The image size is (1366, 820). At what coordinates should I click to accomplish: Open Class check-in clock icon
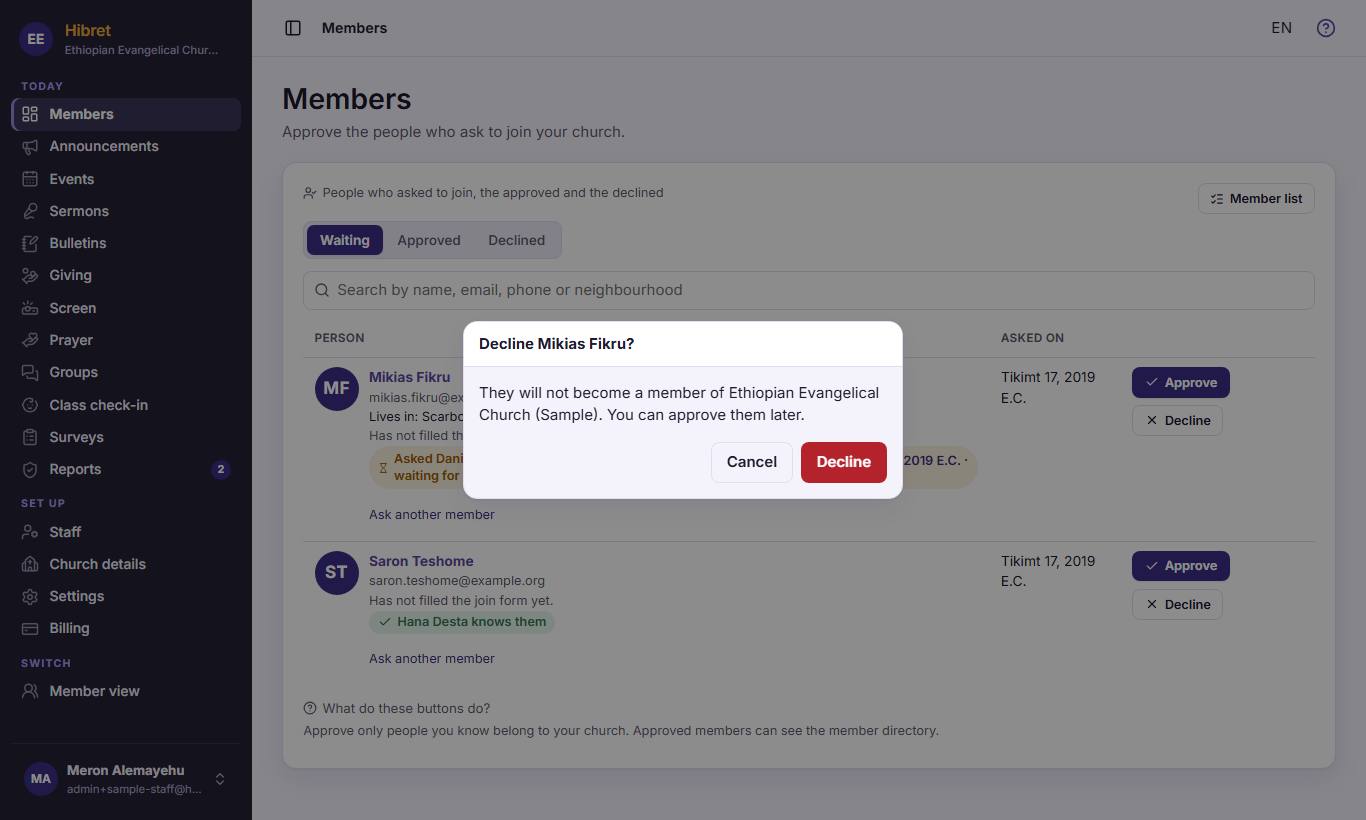click(x=30, y=405)
